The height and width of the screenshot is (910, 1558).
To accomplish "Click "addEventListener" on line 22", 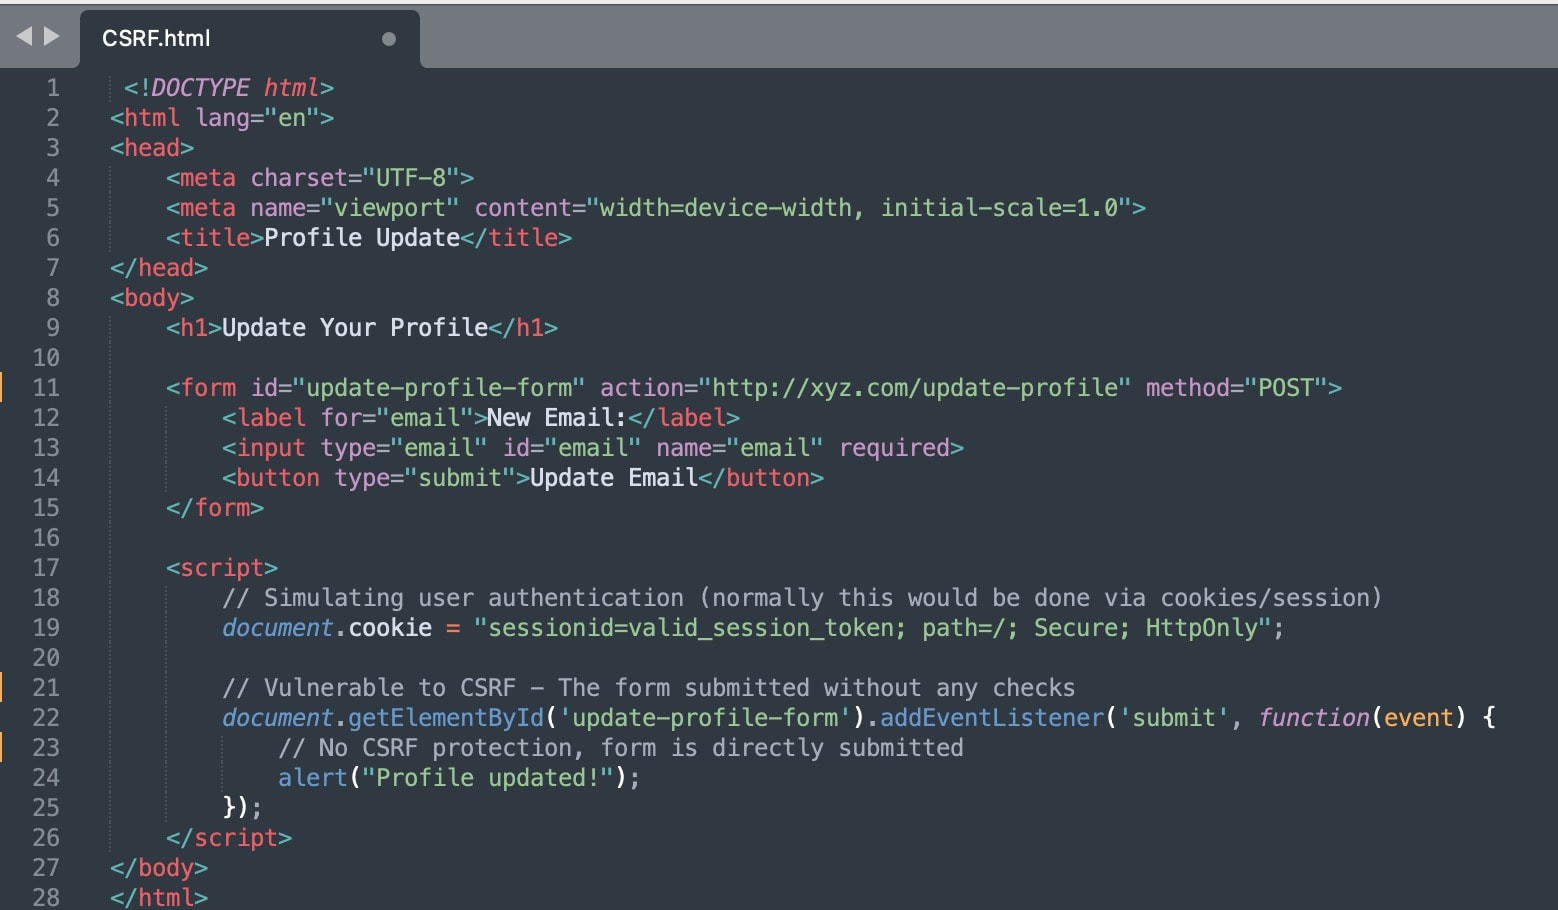I will point(992,718).
